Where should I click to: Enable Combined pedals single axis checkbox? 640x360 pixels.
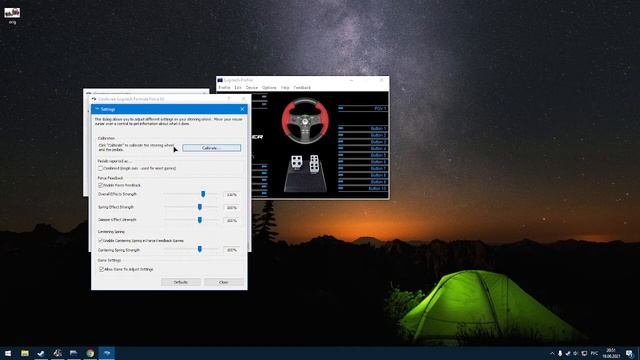(x=100, y=168)
